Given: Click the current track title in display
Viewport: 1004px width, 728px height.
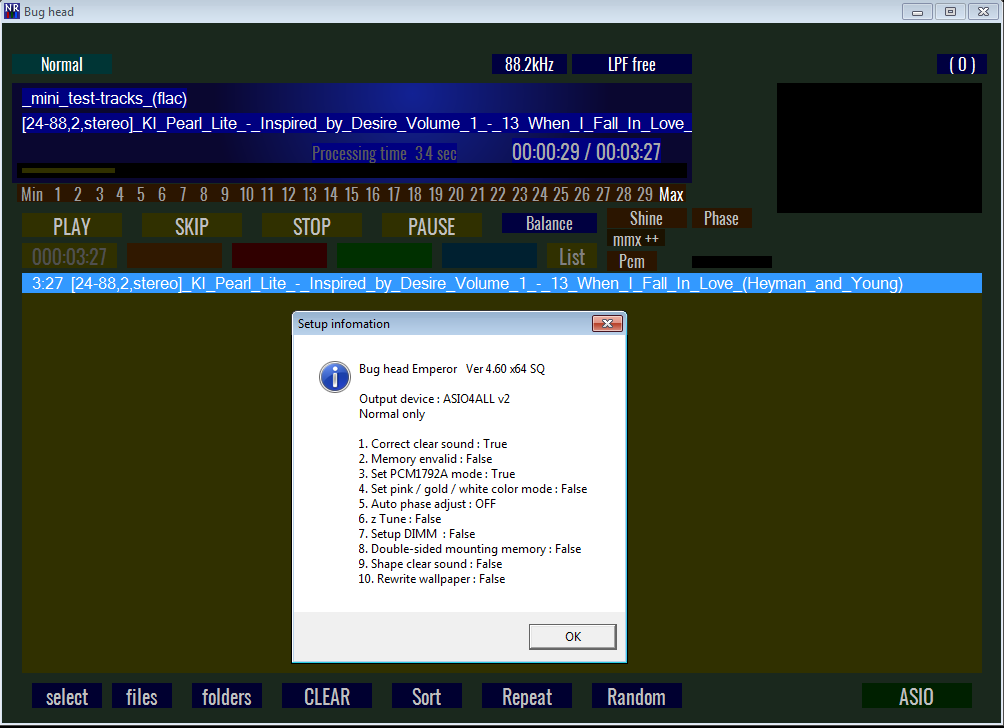Looking at the screenshot, I should pos(357,124).
